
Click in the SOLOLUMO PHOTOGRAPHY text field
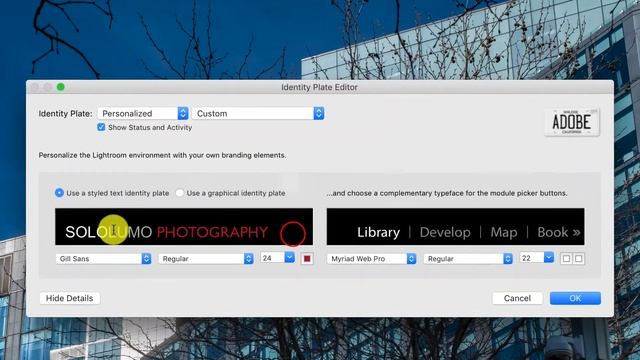pyautogui.click(x=184, y=227)
